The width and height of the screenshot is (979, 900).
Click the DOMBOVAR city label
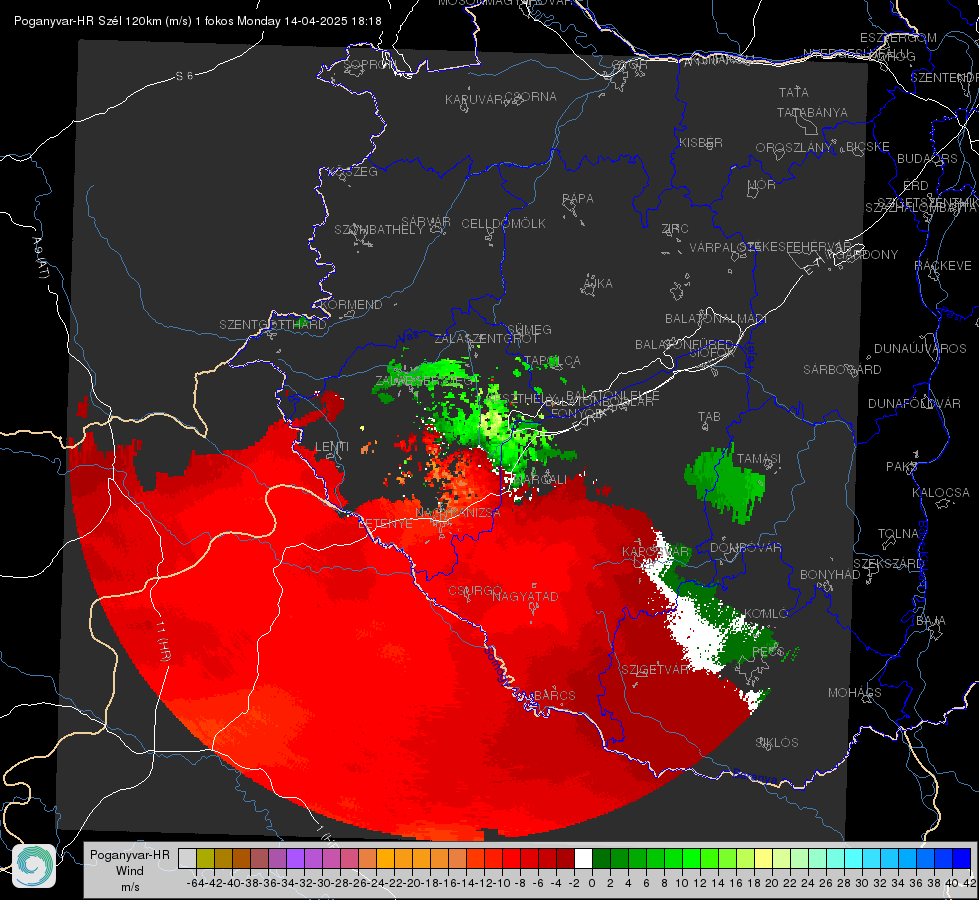click(x=745, y=548)
